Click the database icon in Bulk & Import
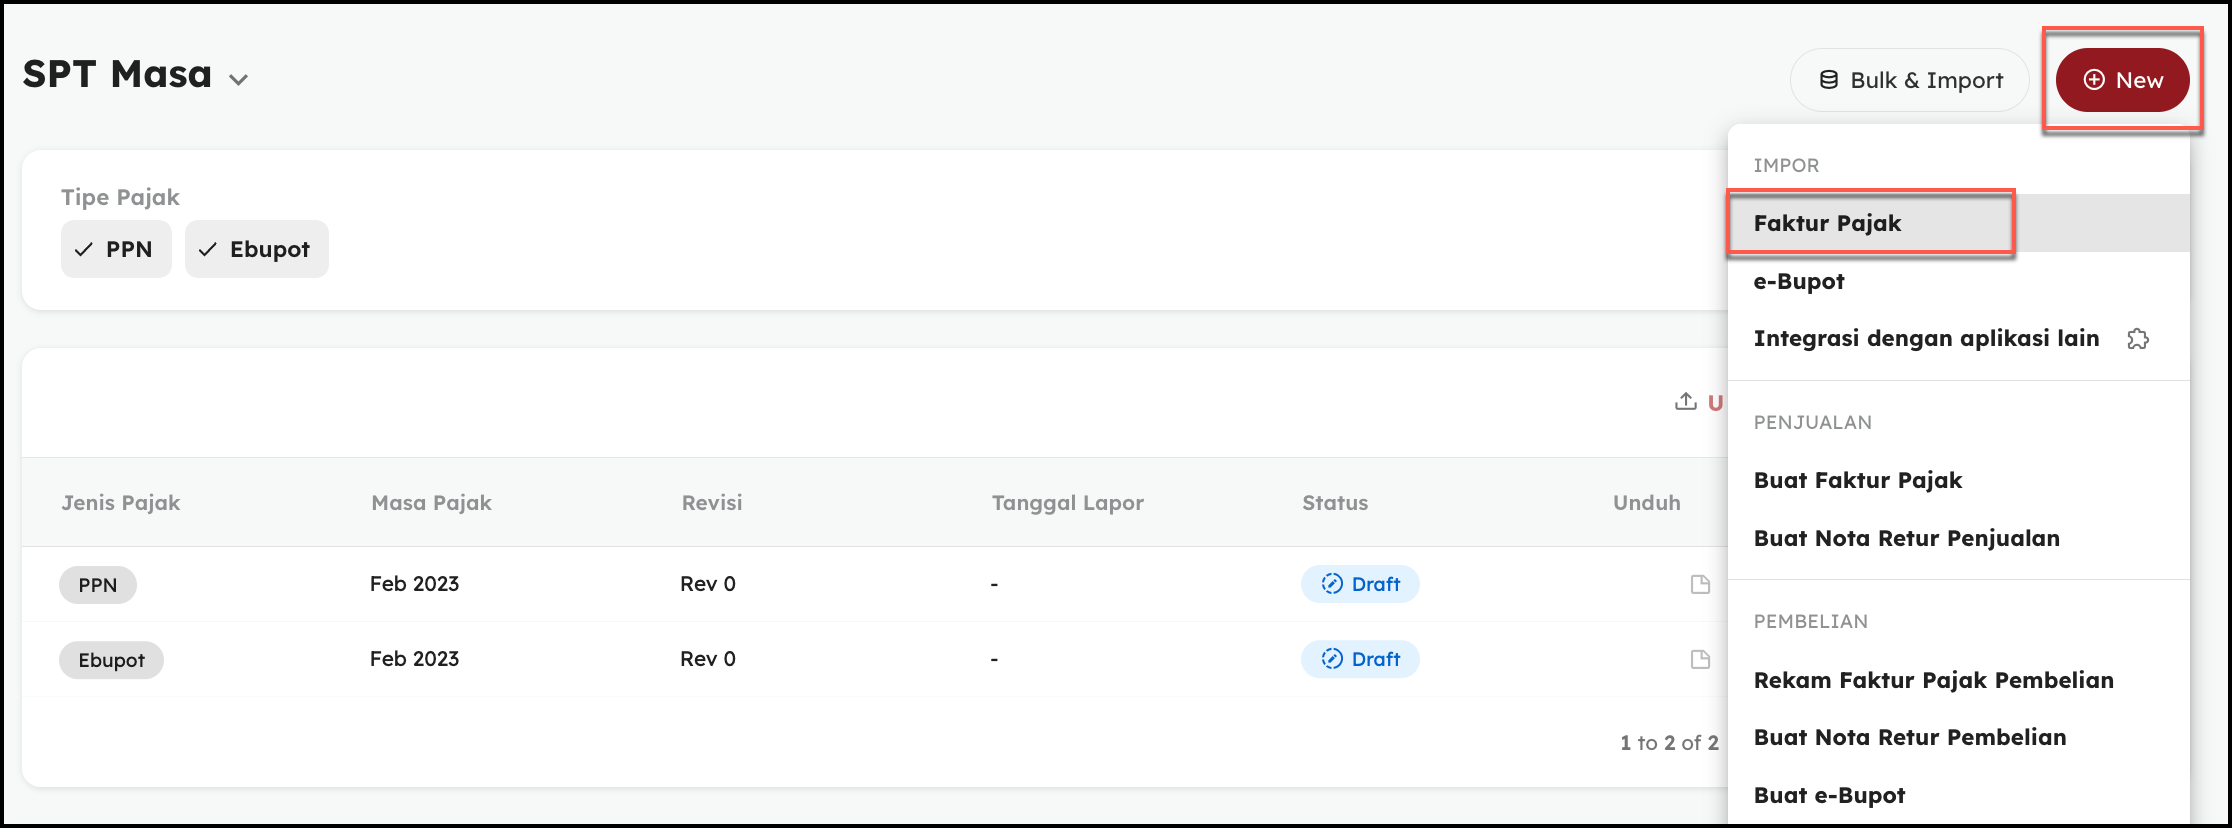 1828,80
